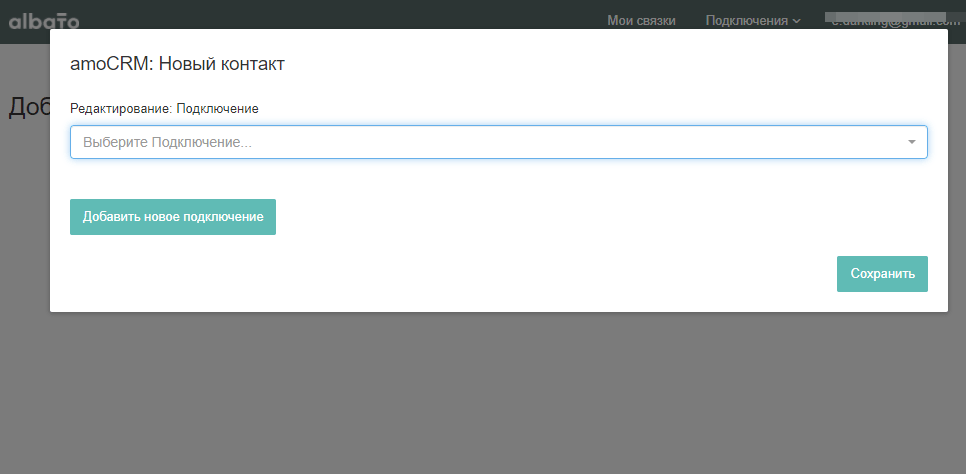Click the Сохранить button
The height and width of the screenshot is (474, 966).
[882, 274]
